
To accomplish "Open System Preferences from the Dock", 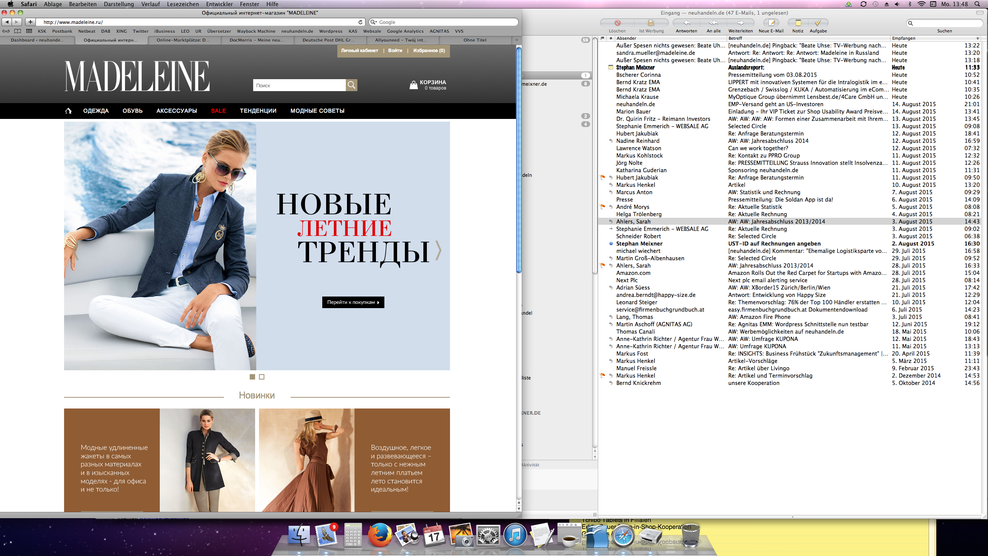I will (x=488, y=535).
